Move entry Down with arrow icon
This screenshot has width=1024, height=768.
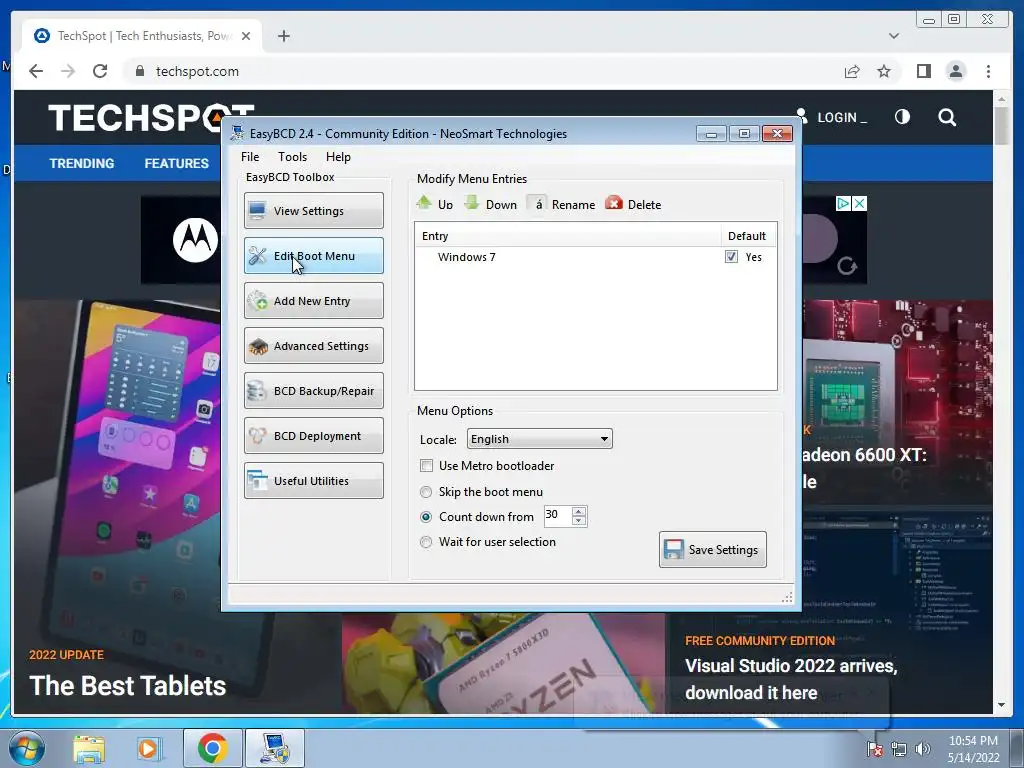[490, 204]
